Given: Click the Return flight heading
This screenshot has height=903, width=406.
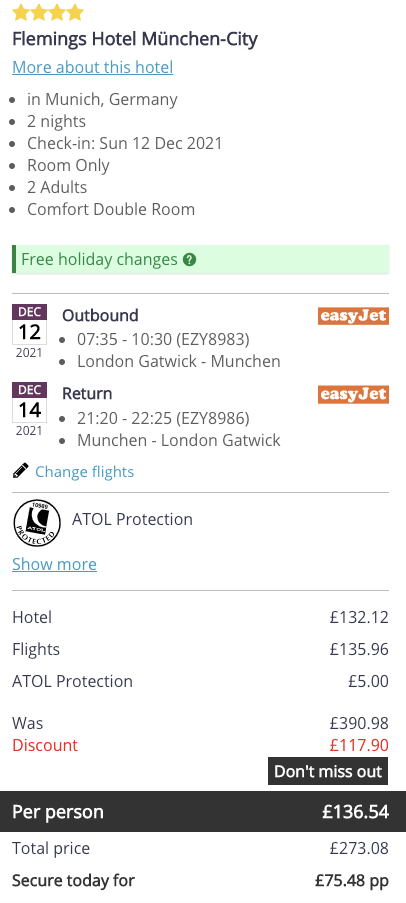Looking at the screenshot, I should (87, 394).
